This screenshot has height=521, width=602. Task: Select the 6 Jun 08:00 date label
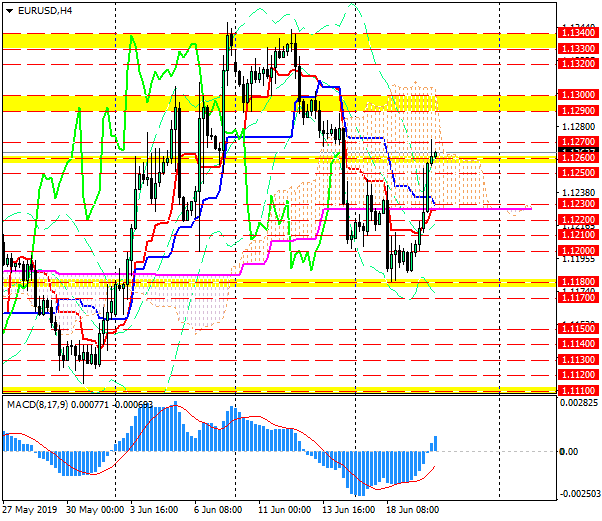tap(215, 509)
